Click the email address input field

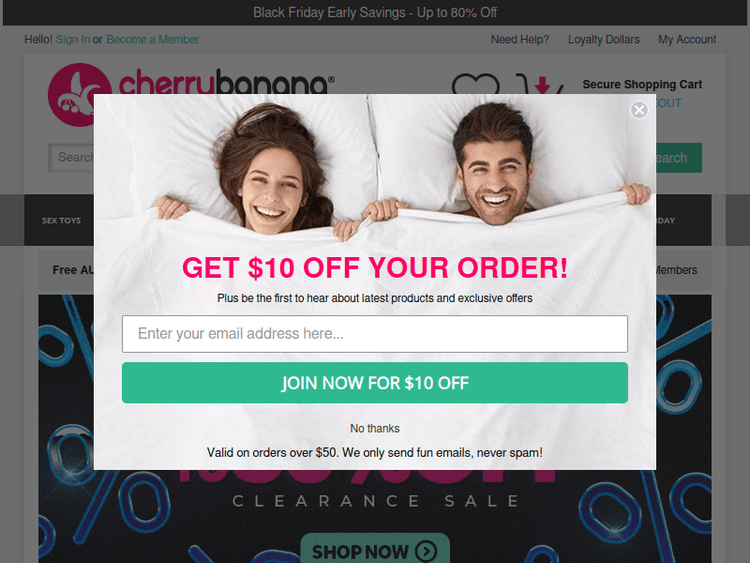(375, 334)
